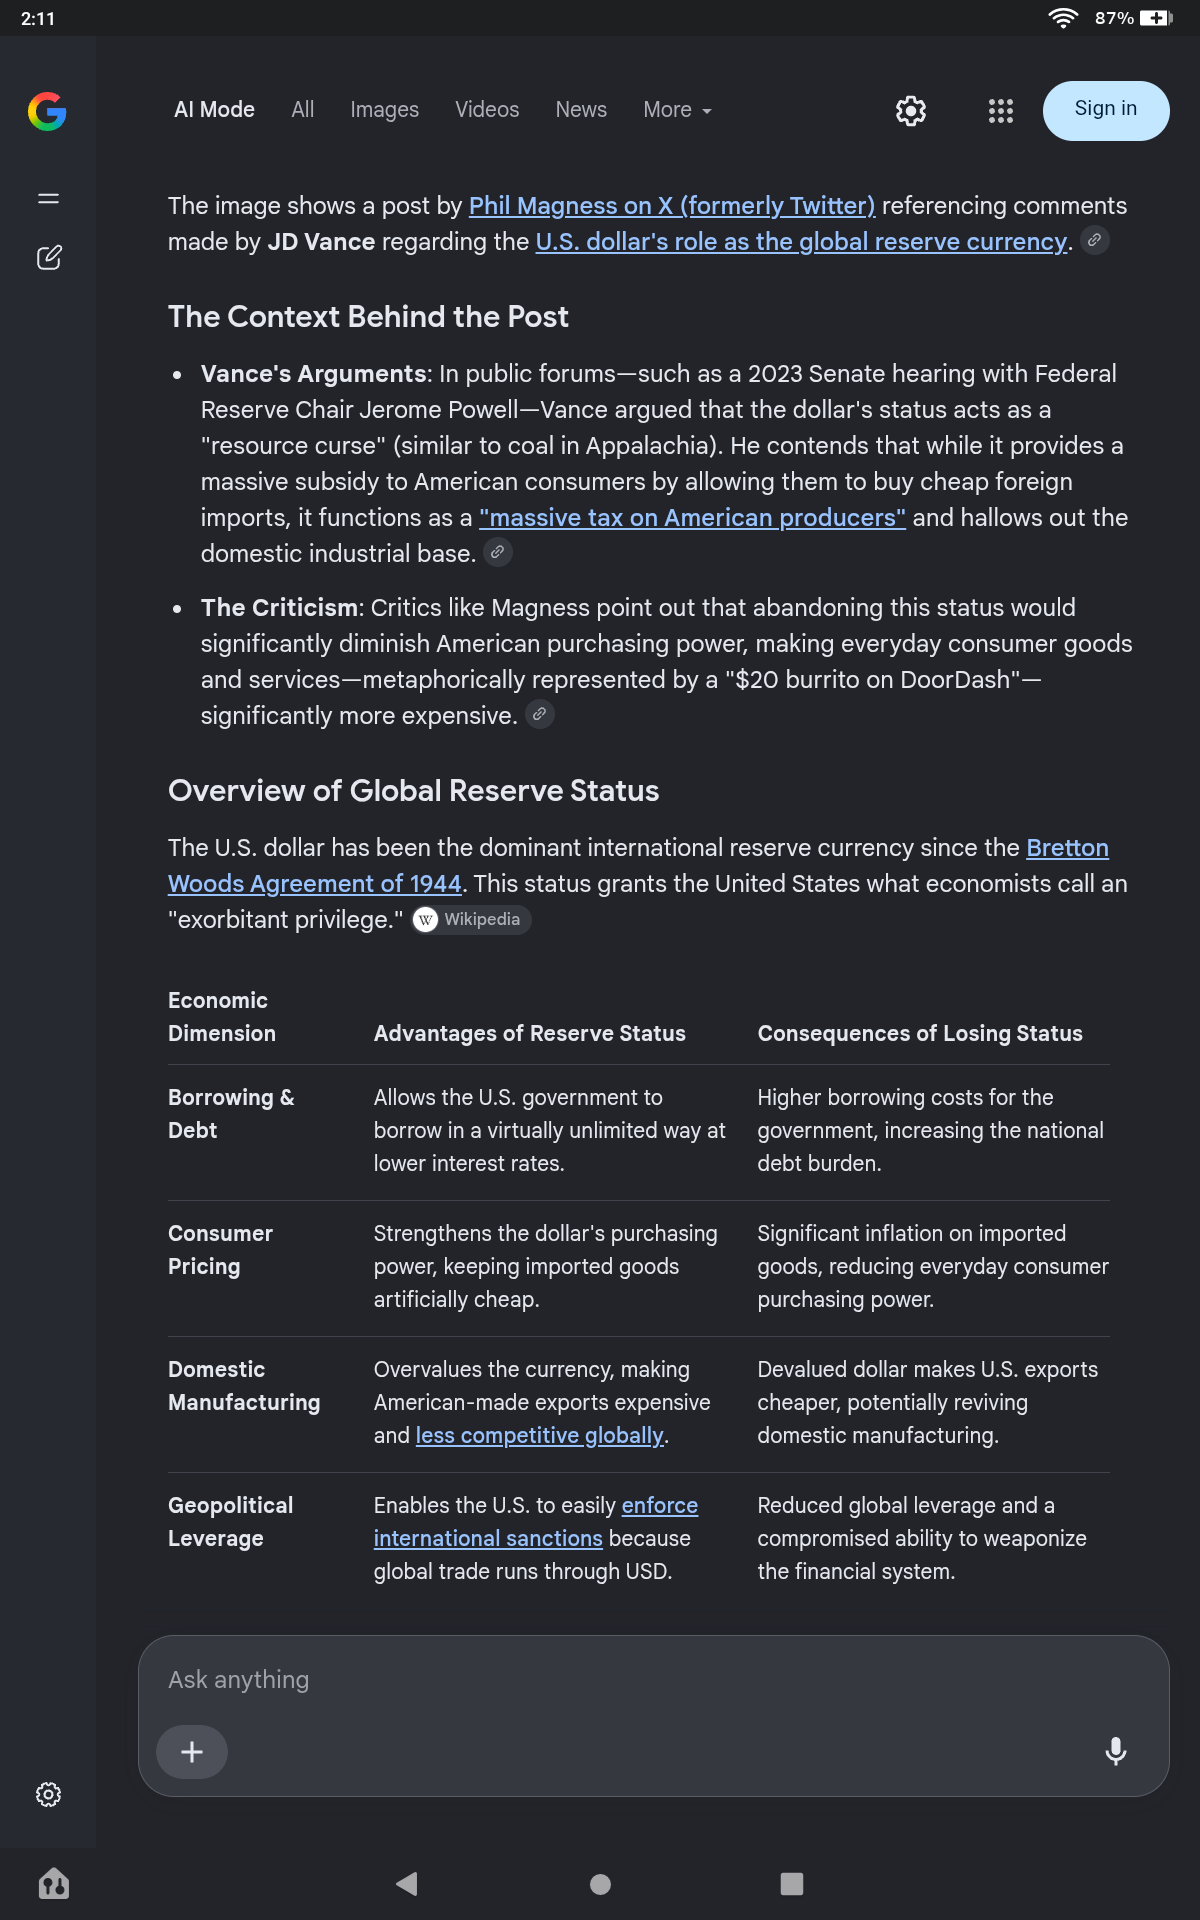Select "Advantages of Reserve Status" column header
The image size is (1200, 1920).
(x=530, y=1034)
